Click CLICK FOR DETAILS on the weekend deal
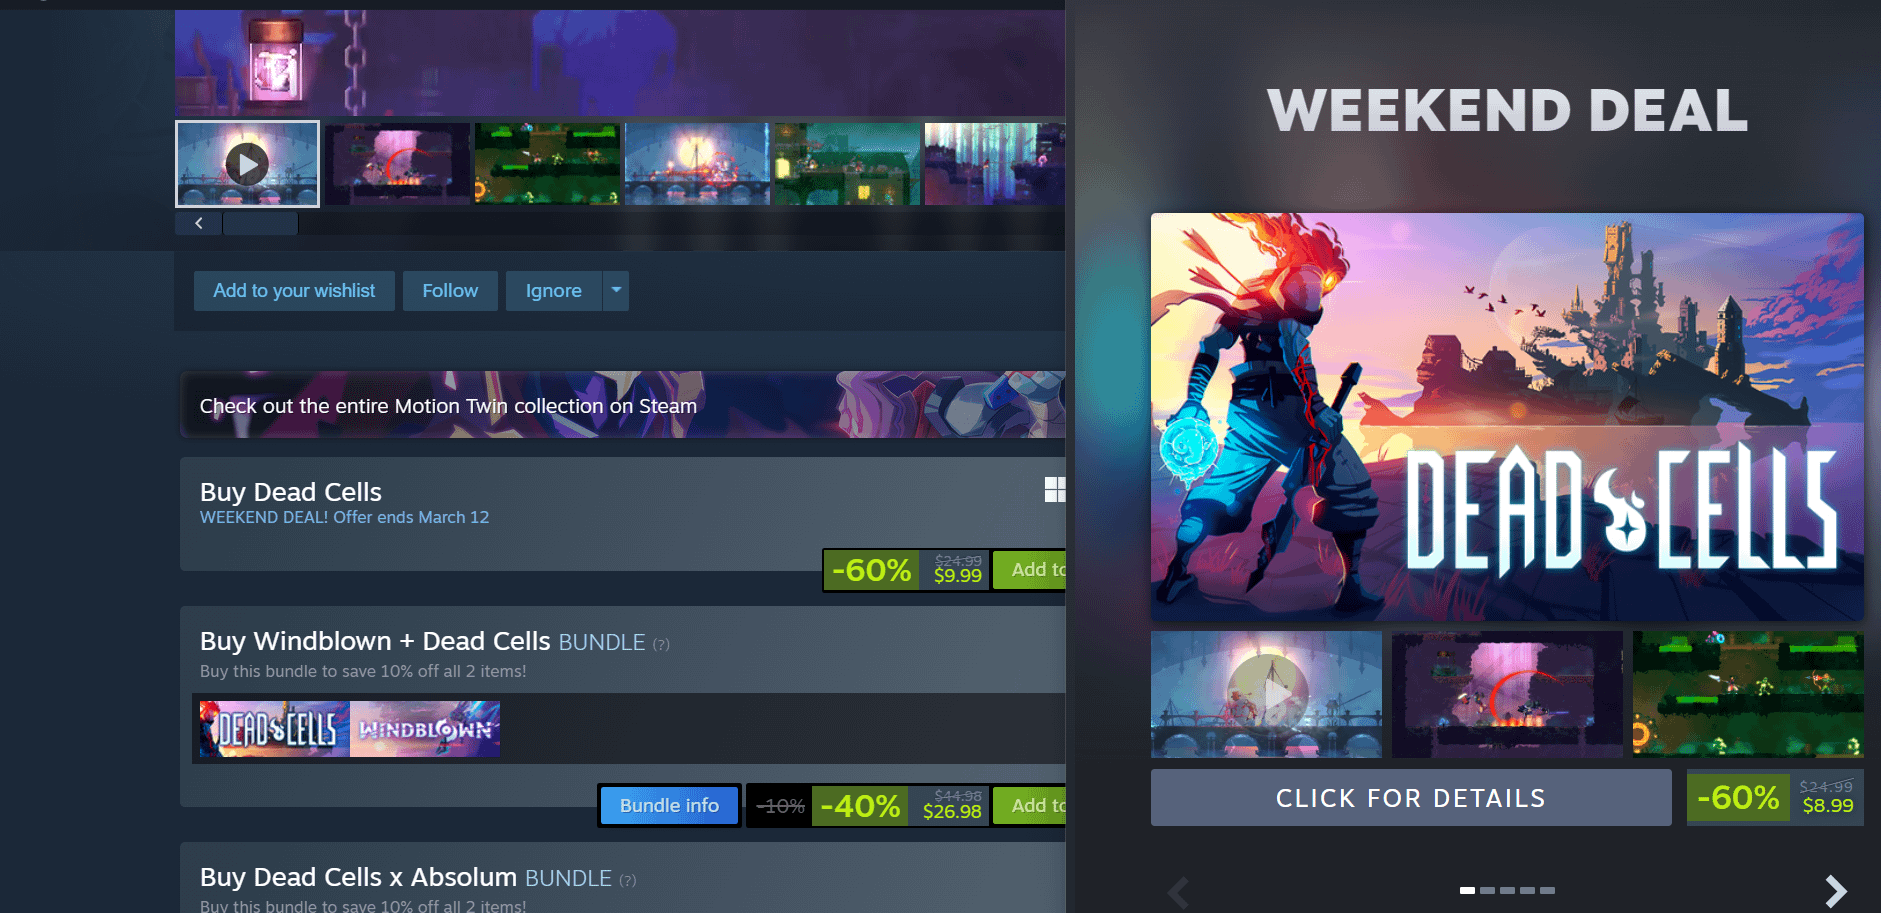The width and height of the screenshot is (1881, 913). [x=1411, y=798]
